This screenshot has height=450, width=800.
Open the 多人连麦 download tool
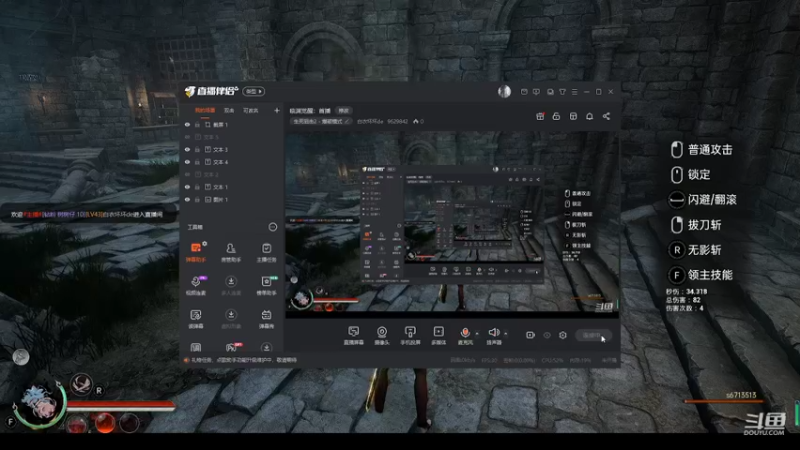coord(231,285)
